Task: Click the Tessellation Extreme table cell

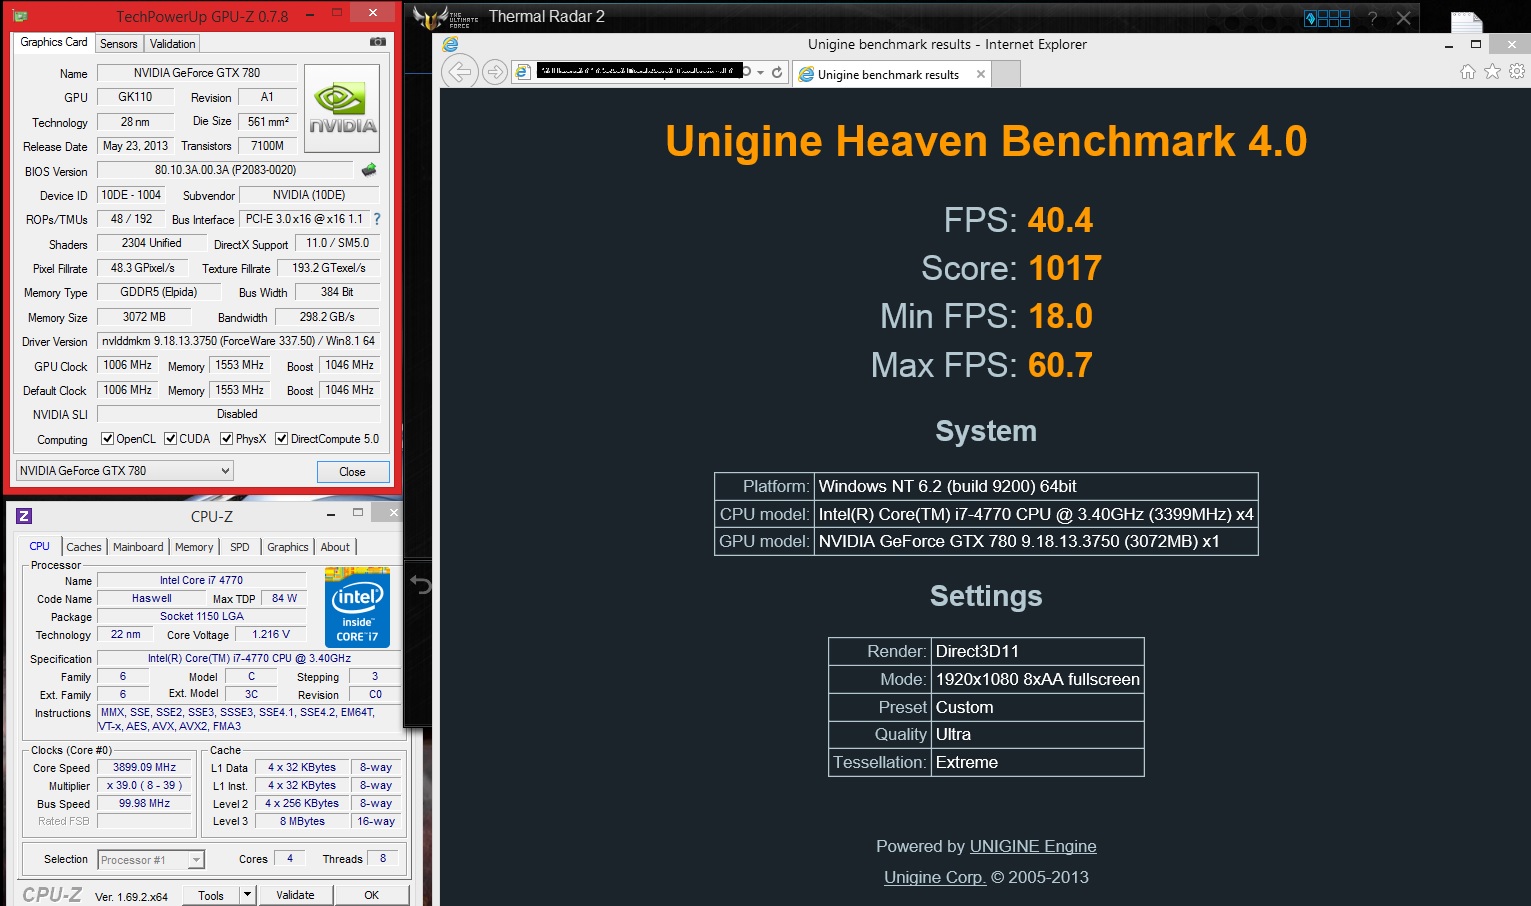Action: pos(1038,762)
